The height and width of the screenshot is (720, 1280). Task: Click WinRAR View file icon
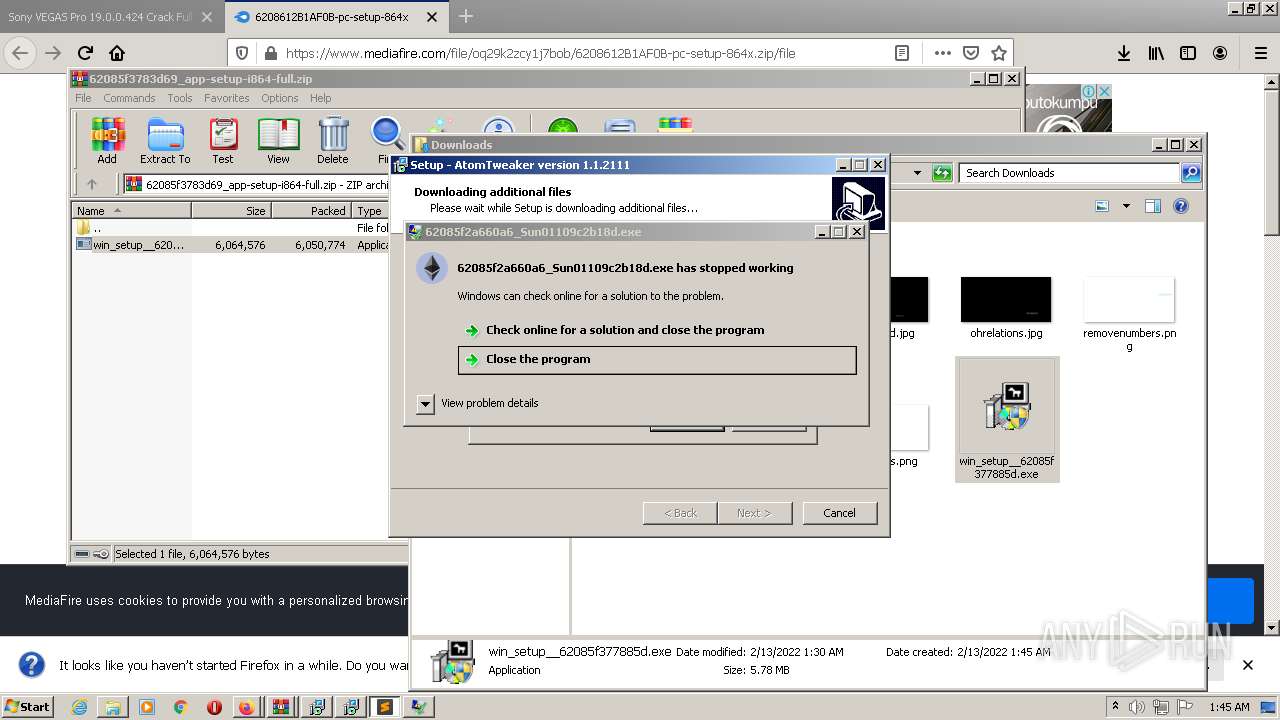tap(278, 141)
